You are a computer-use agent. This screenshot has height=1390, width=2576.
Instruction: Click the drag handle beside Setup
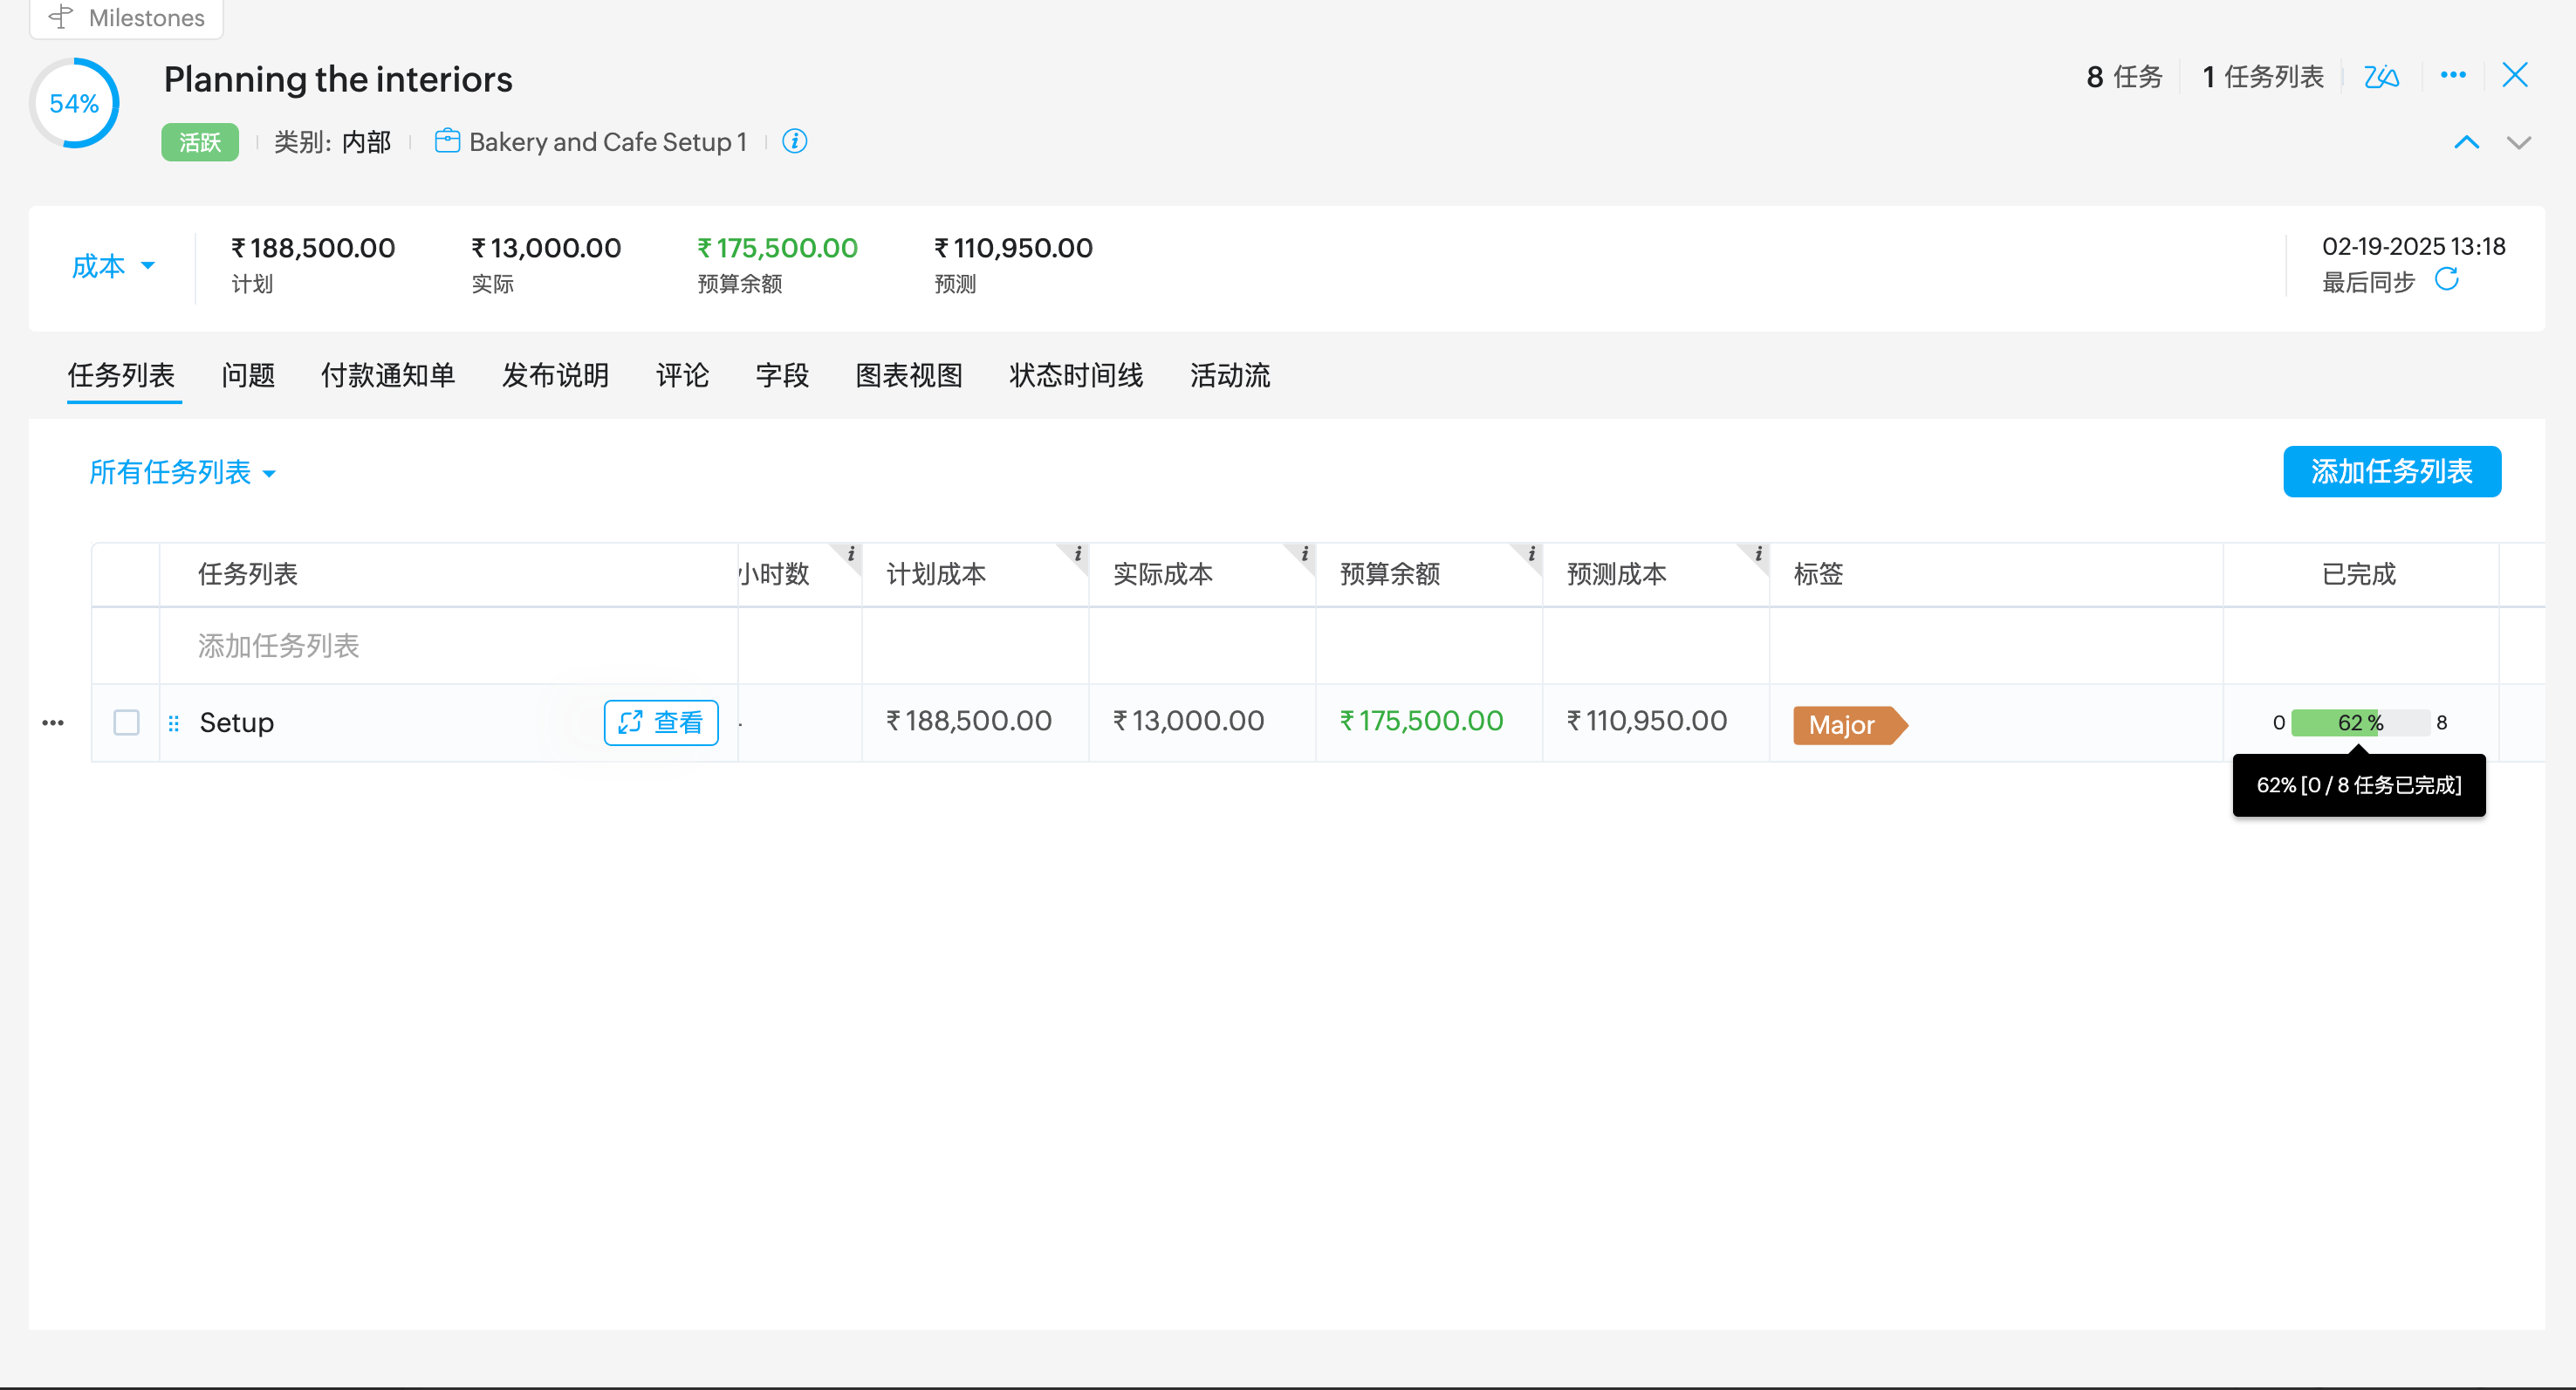(x=174, y=722)
